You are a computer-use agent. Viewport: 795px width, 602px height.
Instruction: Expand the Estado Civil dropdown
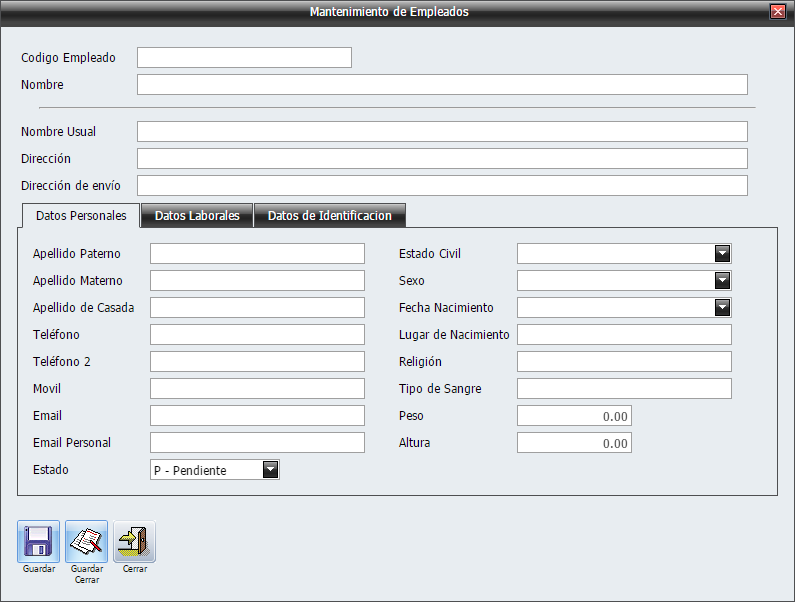coord(723,254)
